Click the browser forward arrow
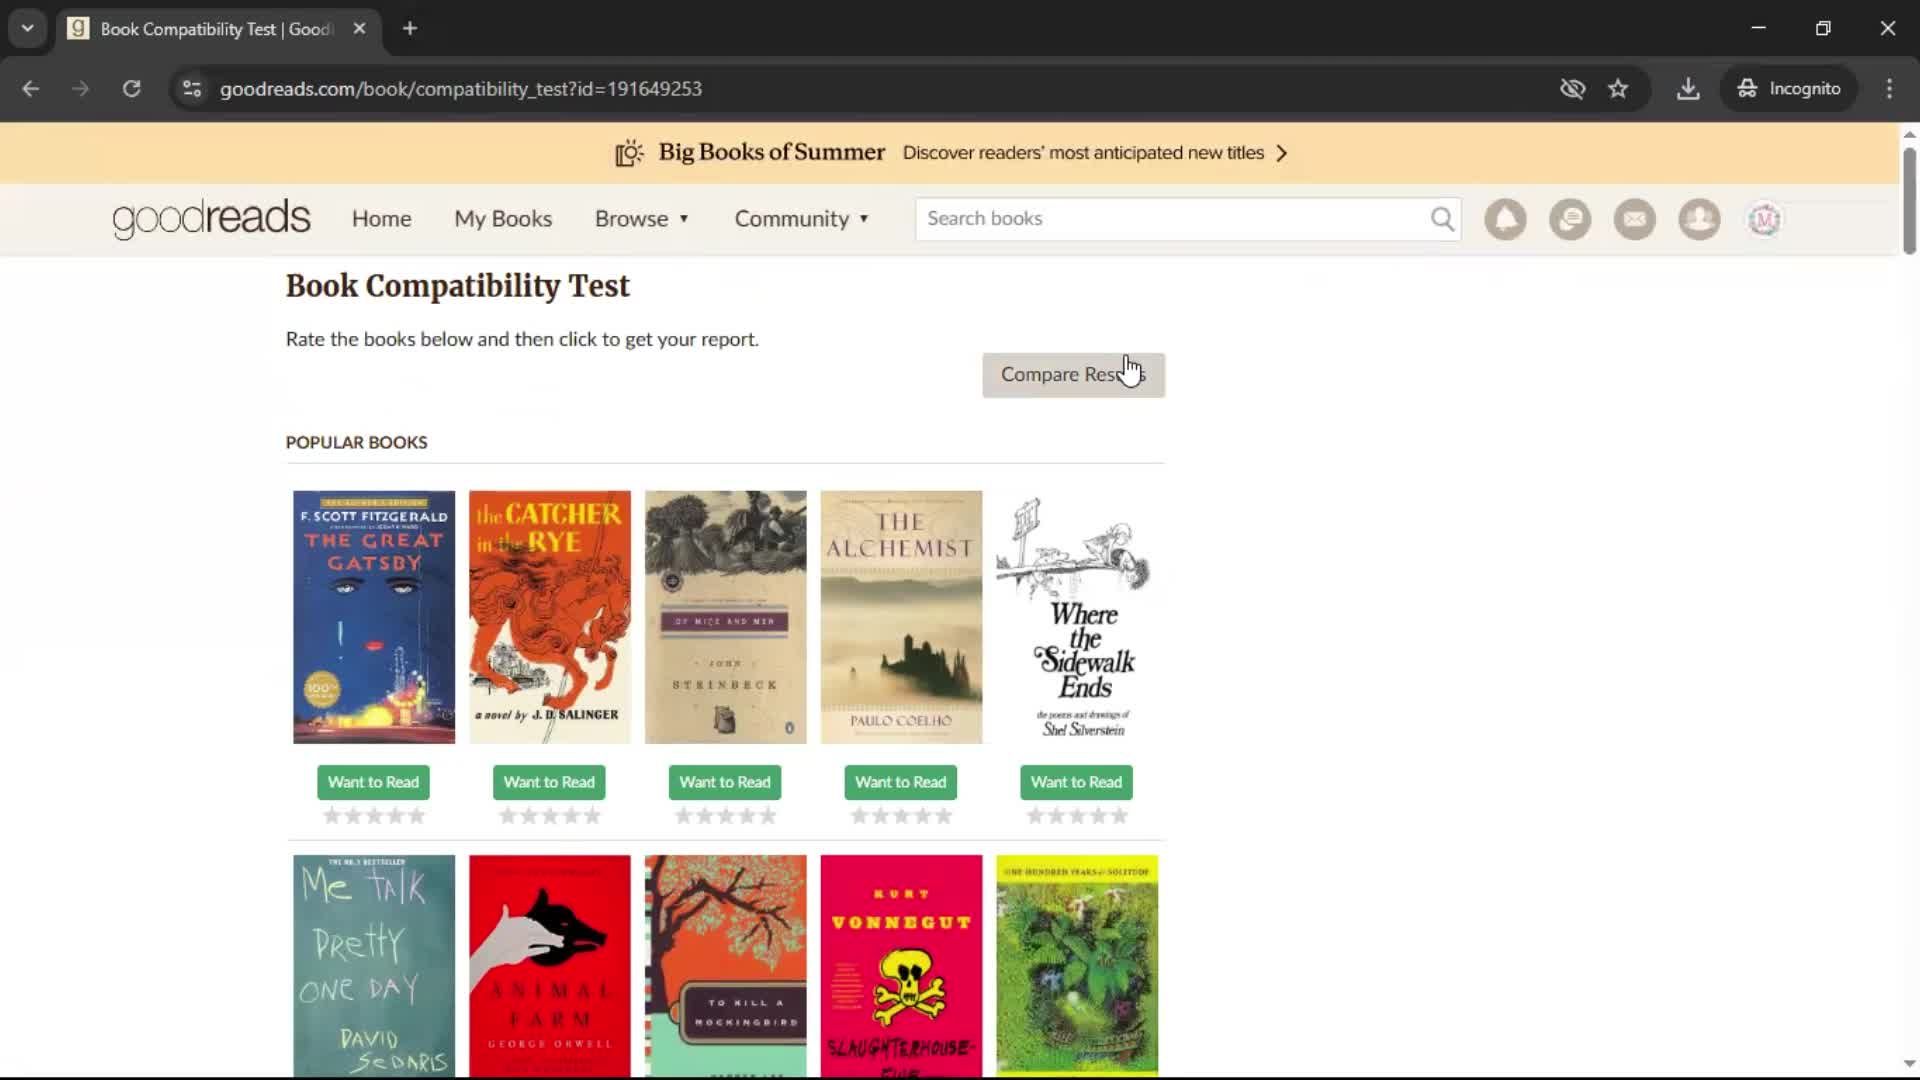This screenshot has height=1080, width=1920. tap(80, 89)
